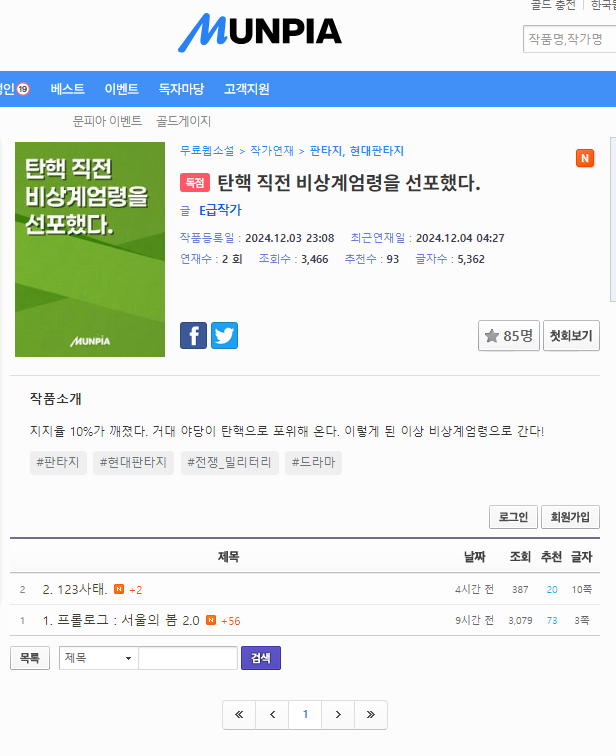Follow the 무료웹소설 breadcrumb link

207,151
